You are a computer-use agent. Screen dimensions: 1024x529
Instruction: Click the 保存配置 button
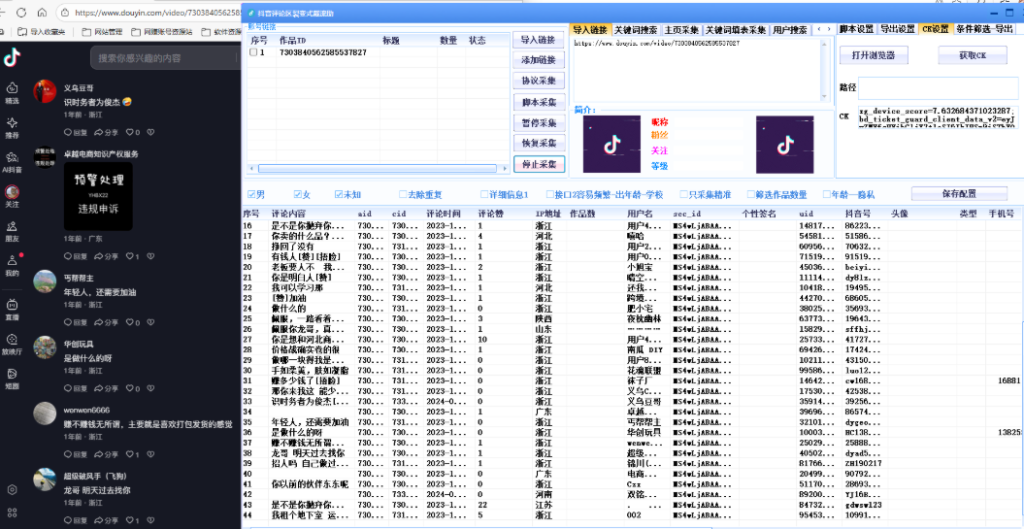tap(959, 193)
